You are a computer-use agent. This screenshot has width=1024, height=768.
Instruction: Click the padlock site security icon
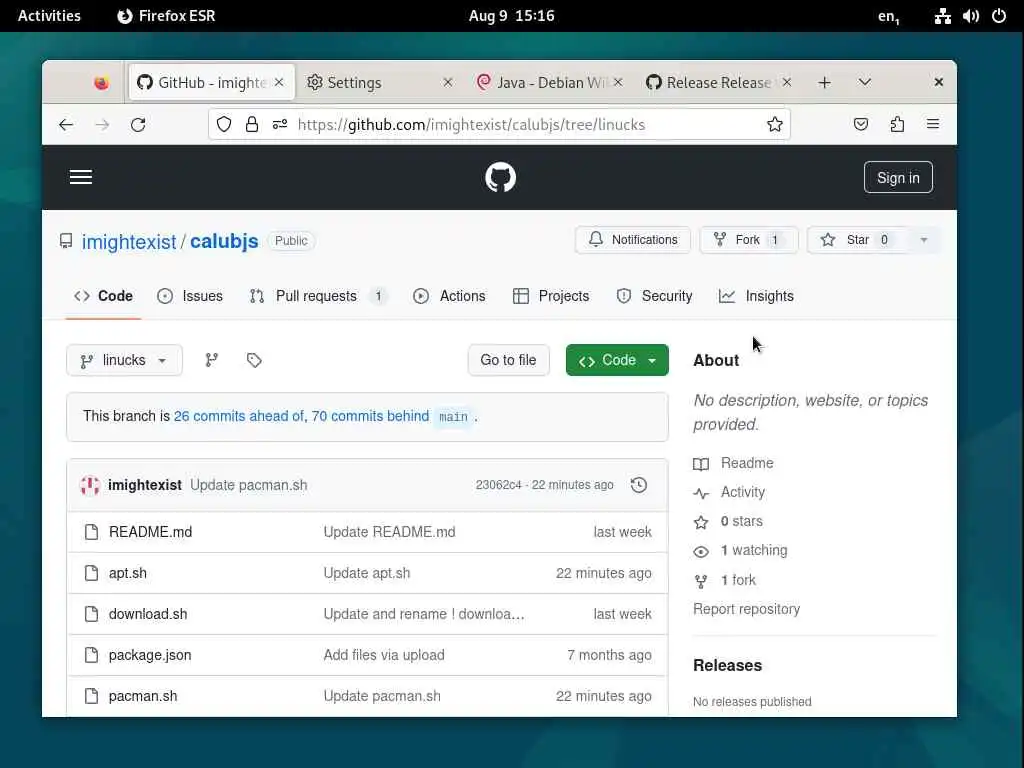[x=252, y=124]
